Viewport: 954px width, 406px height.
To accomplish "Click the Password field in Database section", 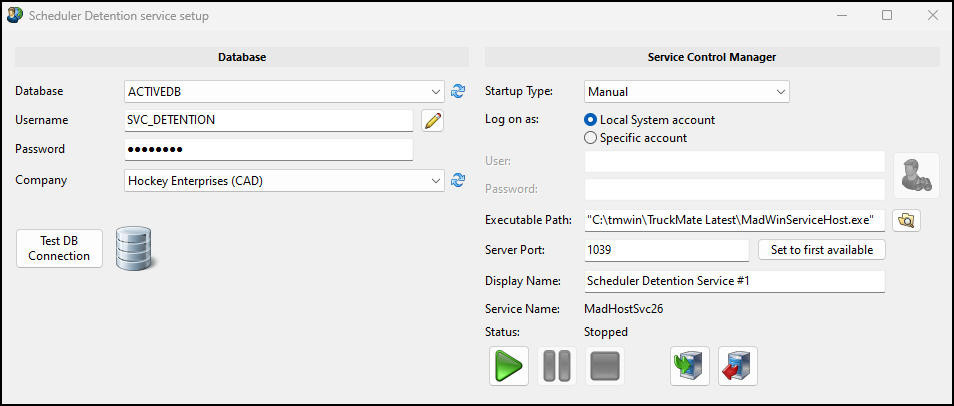I will (268, 150).
